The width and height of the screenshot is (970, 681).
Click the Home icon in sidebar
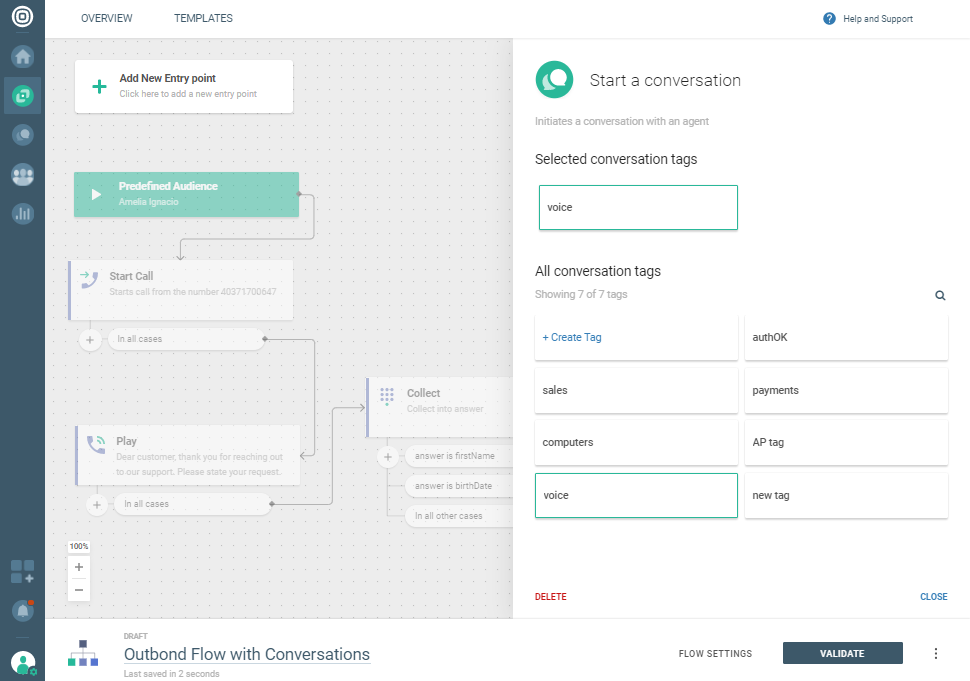tap(22, 56)
